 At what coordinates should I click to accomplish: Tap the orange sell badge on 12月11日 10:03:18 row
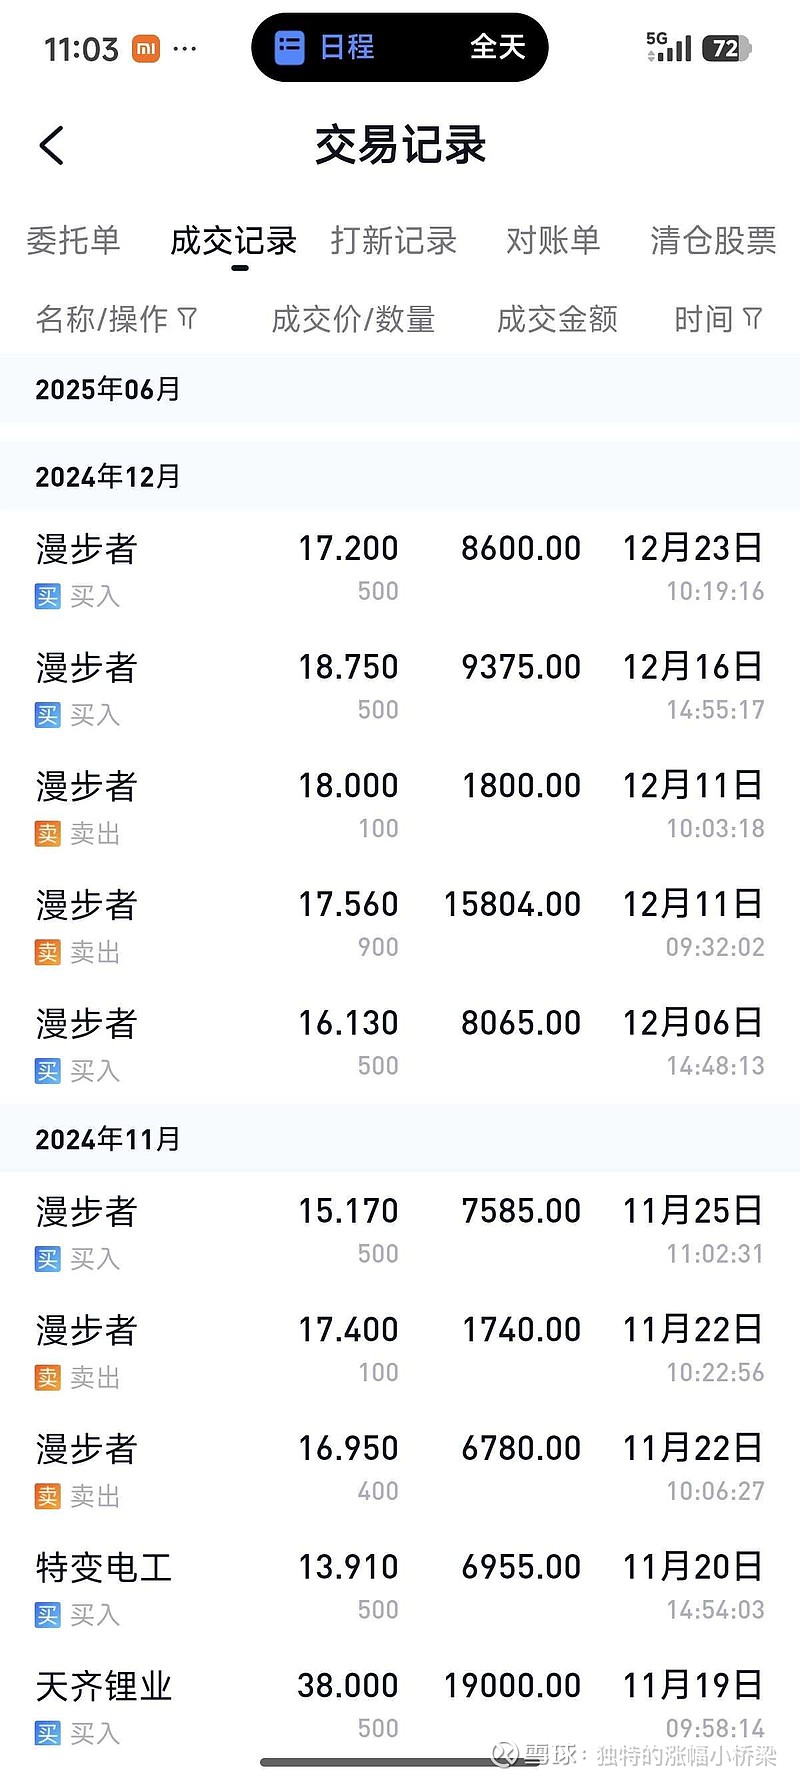(47, 833)
